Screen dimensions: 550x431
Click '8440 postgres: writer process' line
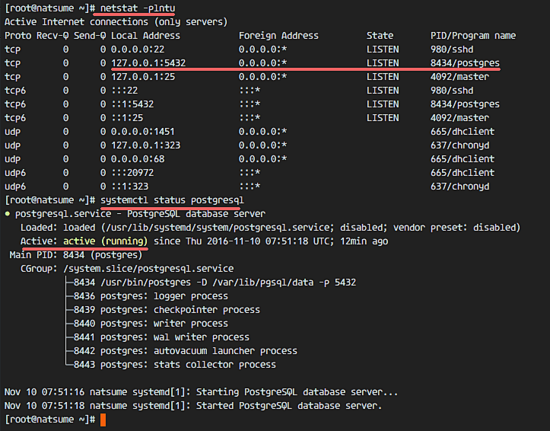pyautogui.click(x=151, y=323)
